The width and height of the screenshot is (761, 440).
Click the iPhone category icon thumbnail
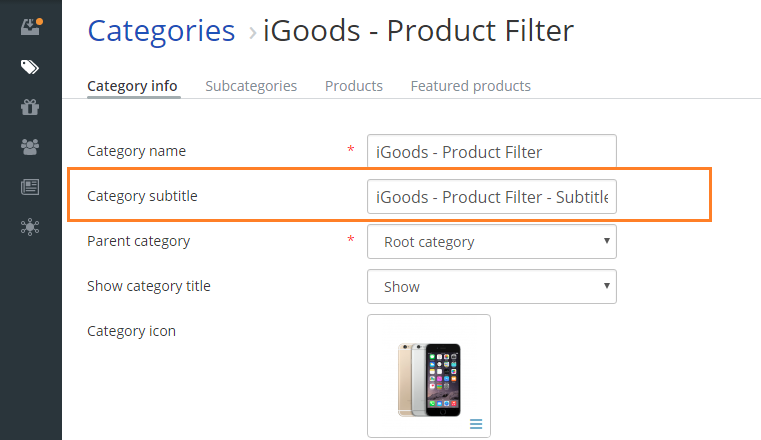[429, 379]
